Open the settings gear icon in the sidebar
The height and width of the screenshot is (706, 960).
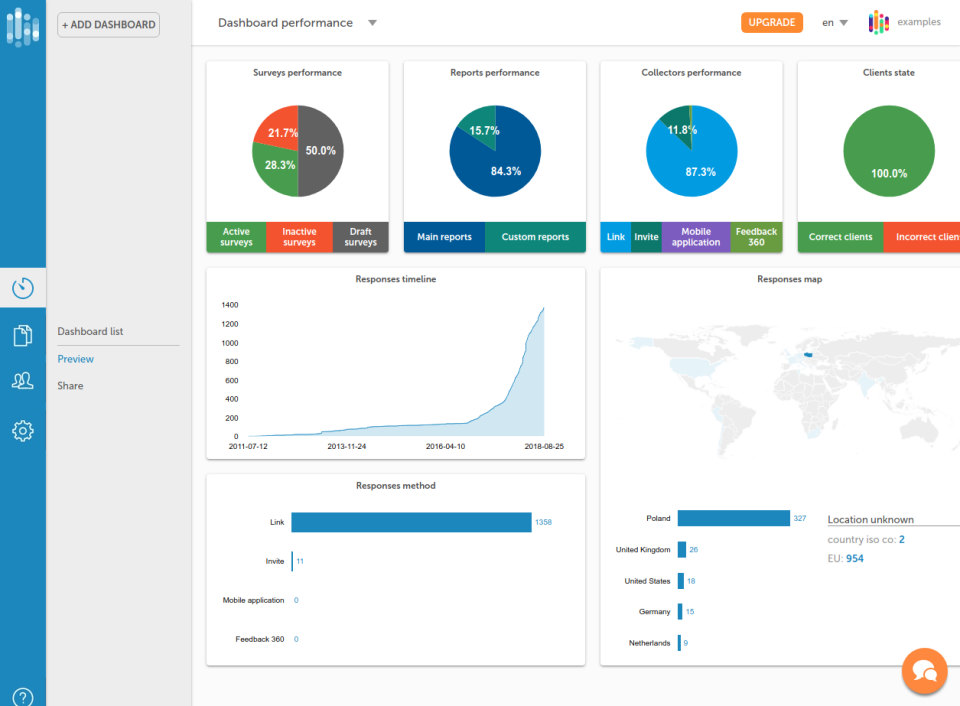click(x=23, y=431)
